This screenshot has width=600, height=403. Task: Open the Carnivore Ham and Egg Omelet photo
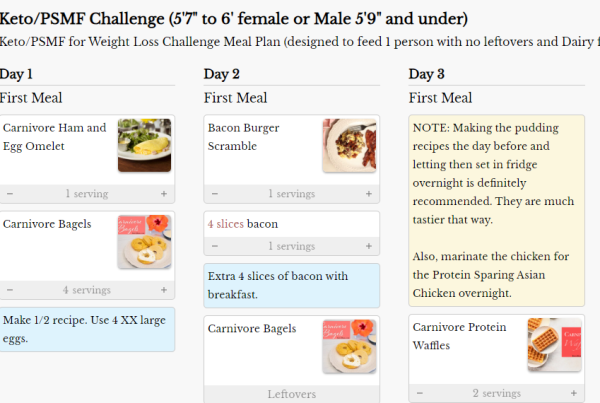[x=144, y=145]
